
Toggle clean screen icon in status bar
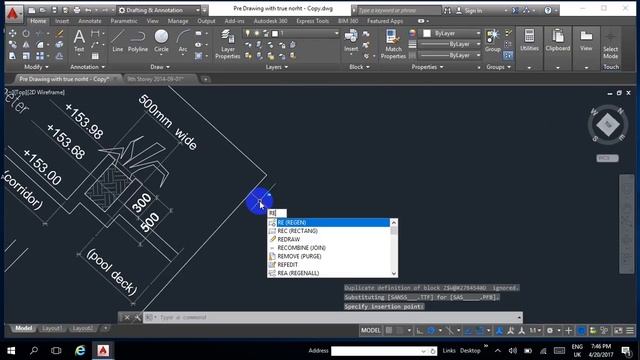(619, 331)
